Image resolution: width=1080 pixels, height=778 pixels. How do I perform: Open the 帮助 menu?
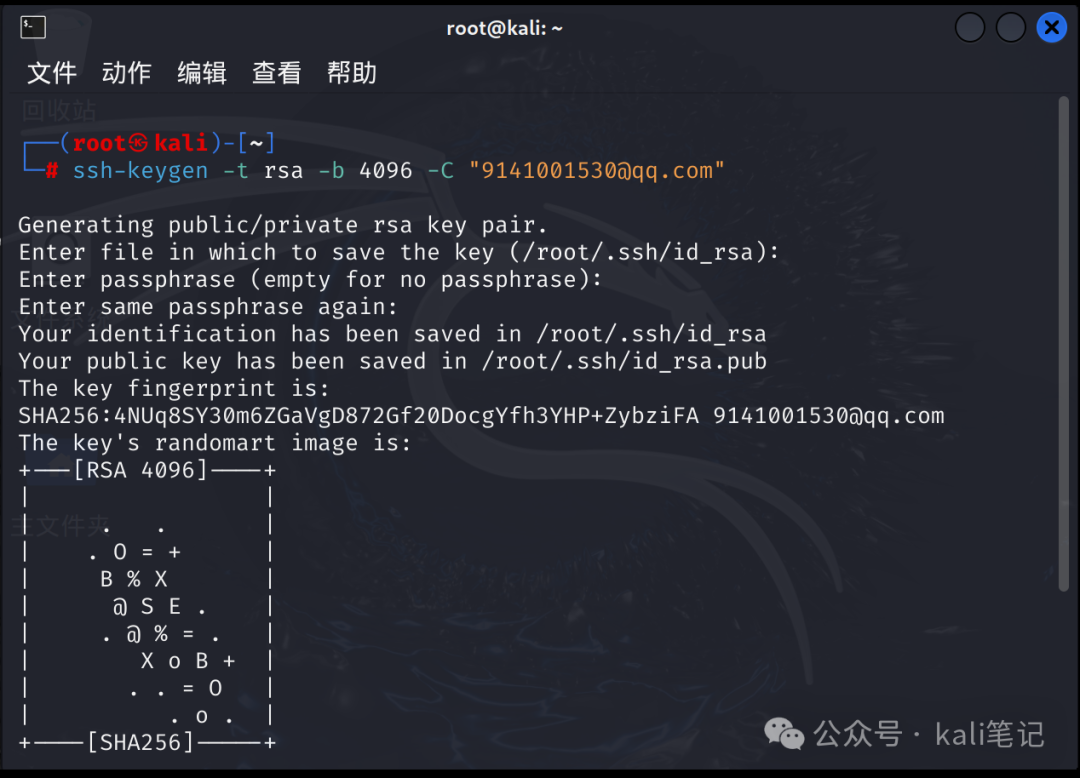(352, 73)
